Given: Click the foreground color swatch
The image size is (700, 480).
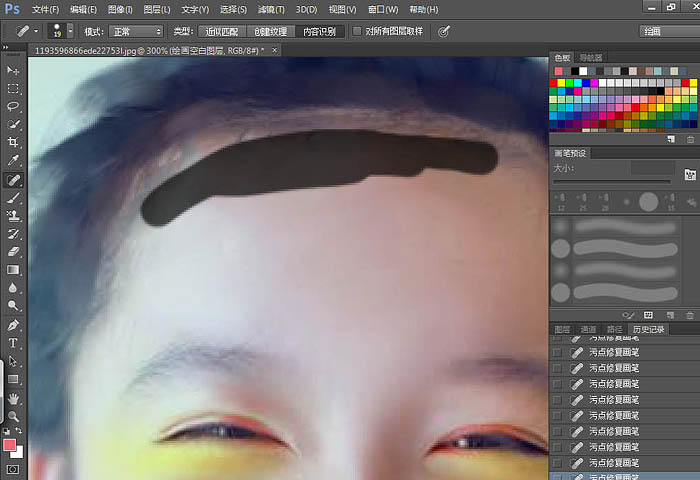Looking at the screenshot, I should [9, 445].
